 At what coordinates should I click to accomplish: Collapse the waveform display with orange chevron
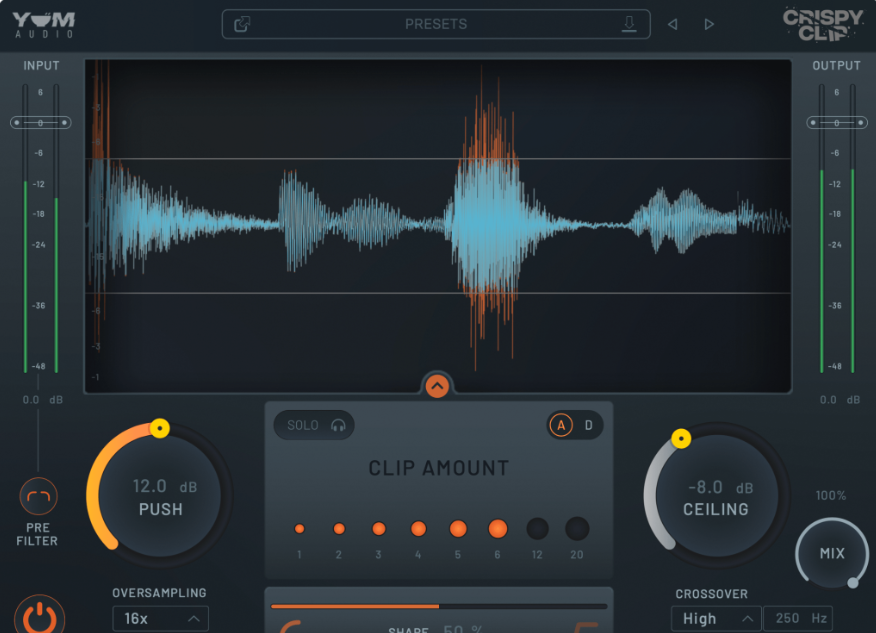(x=437, y=385)
